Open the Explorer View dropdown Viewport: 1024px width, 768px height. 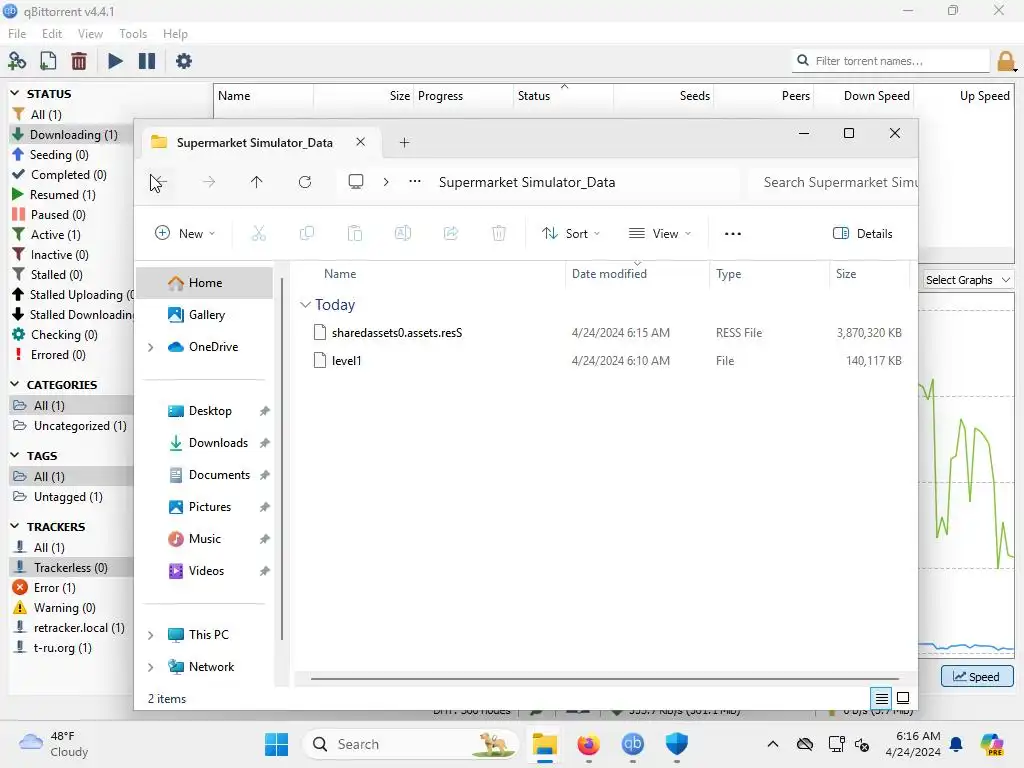click(660, 233)
